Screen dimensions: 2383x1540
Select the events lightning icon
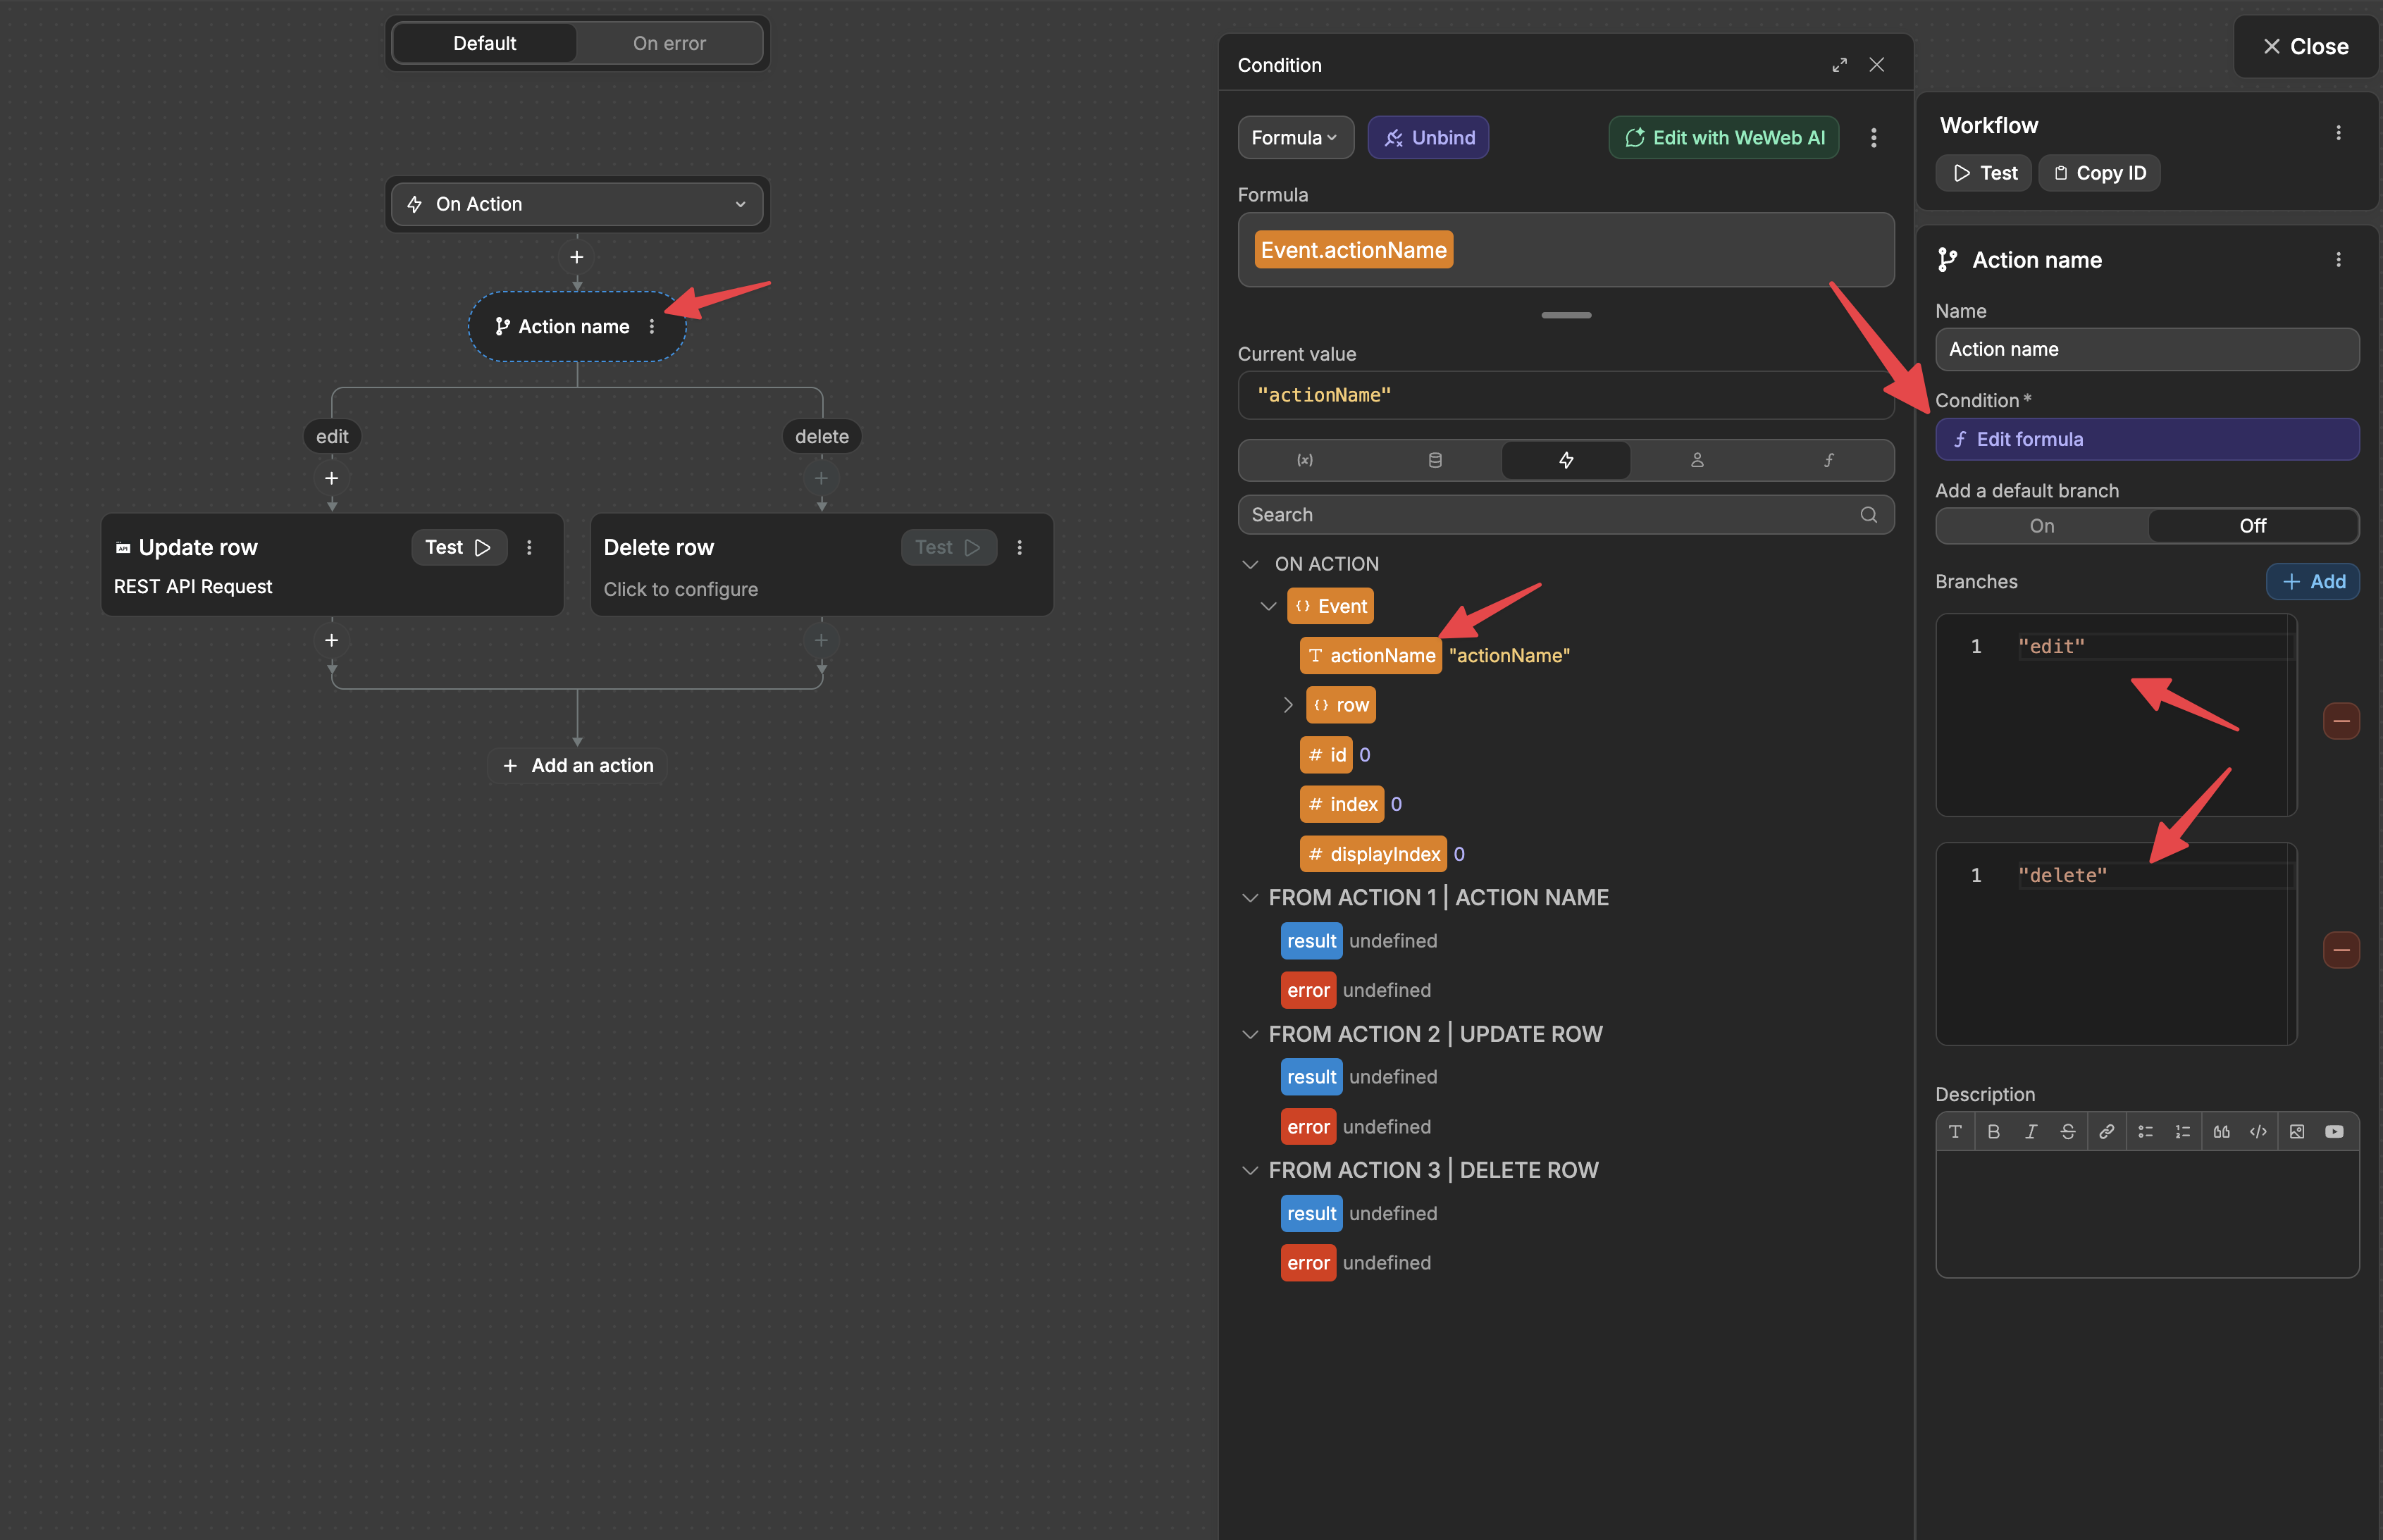[x=1566, y=460]
